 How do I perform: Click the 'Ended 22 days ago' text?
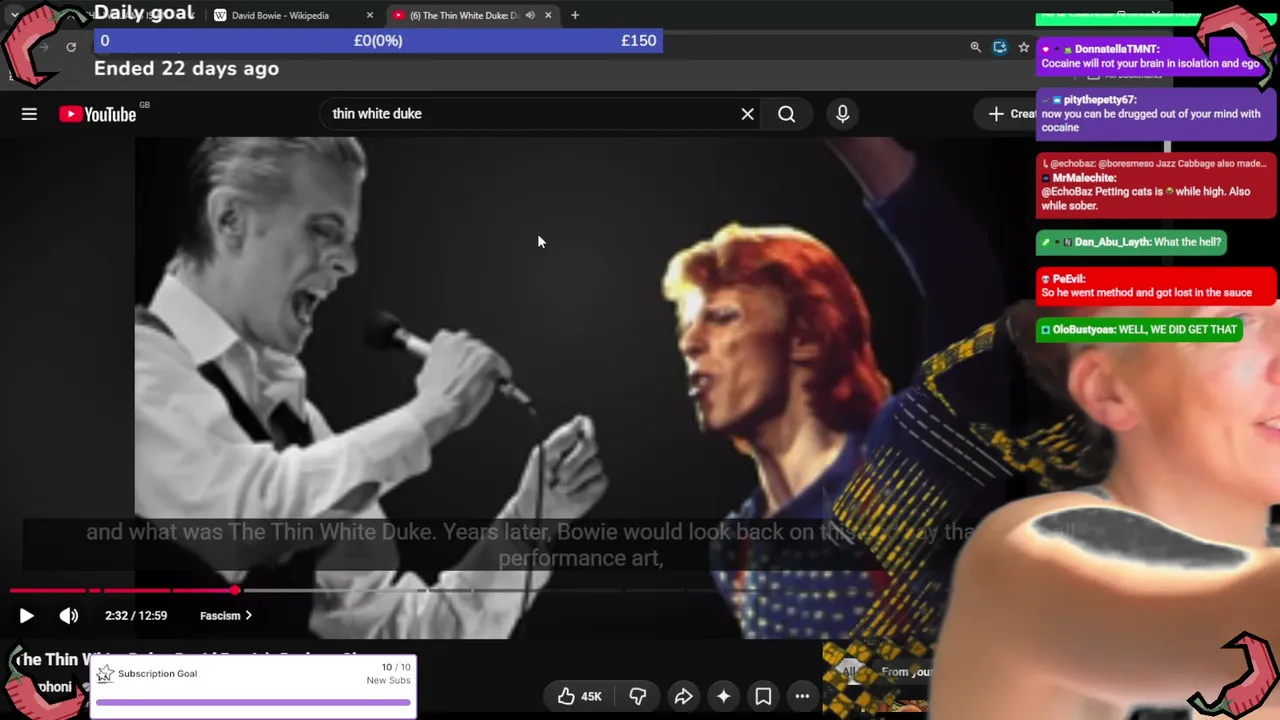point(186,68)
